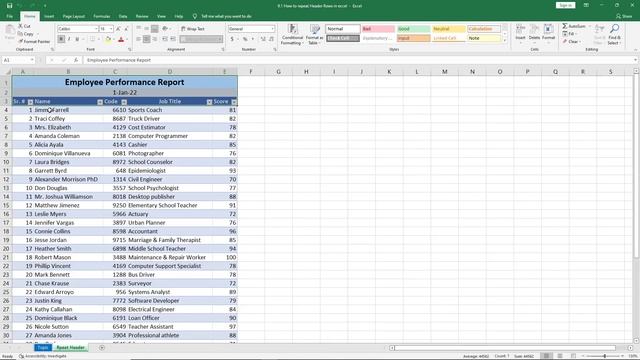
Task: Click Tell me what you want to do
Action: (x=226, y=16)
